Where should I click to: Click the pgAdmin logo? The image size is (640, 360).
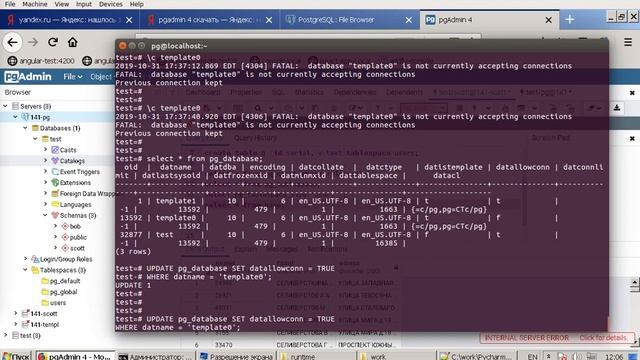click(28, 77)
